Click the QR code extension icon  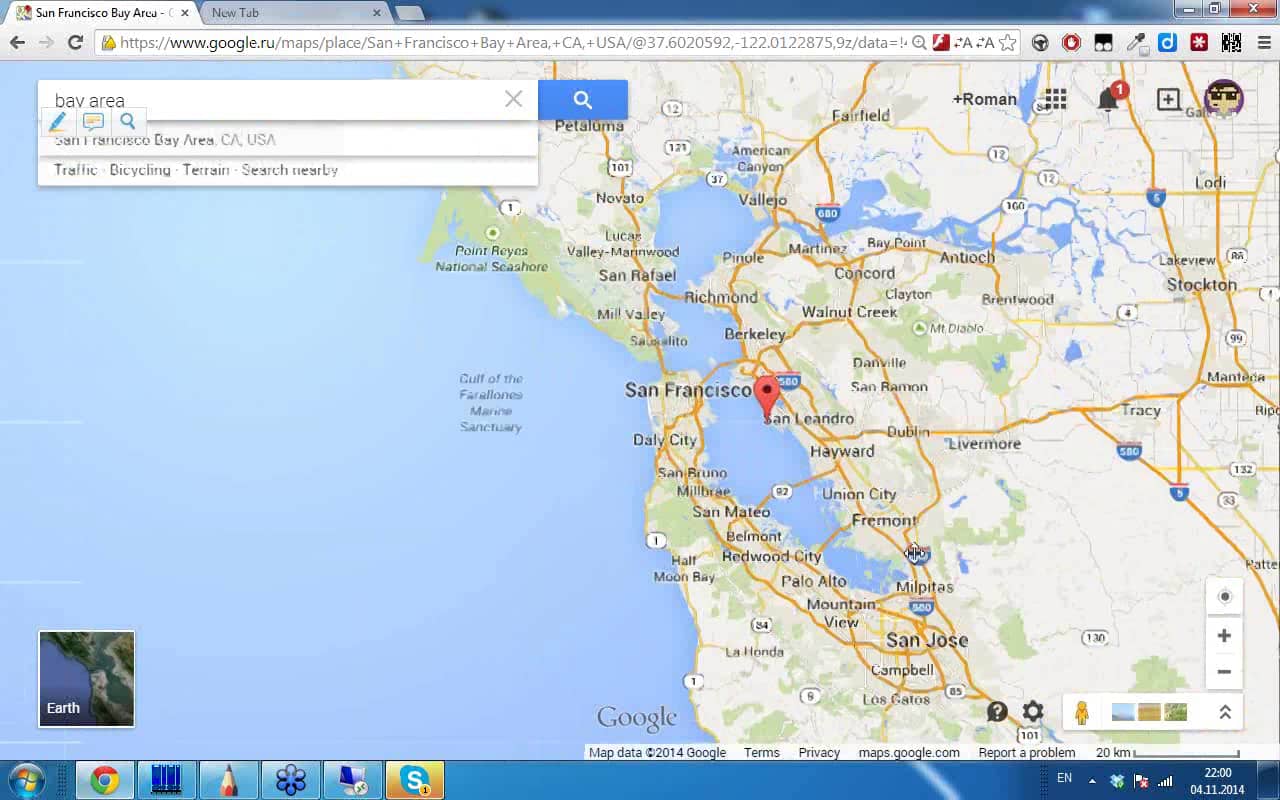1230,43
